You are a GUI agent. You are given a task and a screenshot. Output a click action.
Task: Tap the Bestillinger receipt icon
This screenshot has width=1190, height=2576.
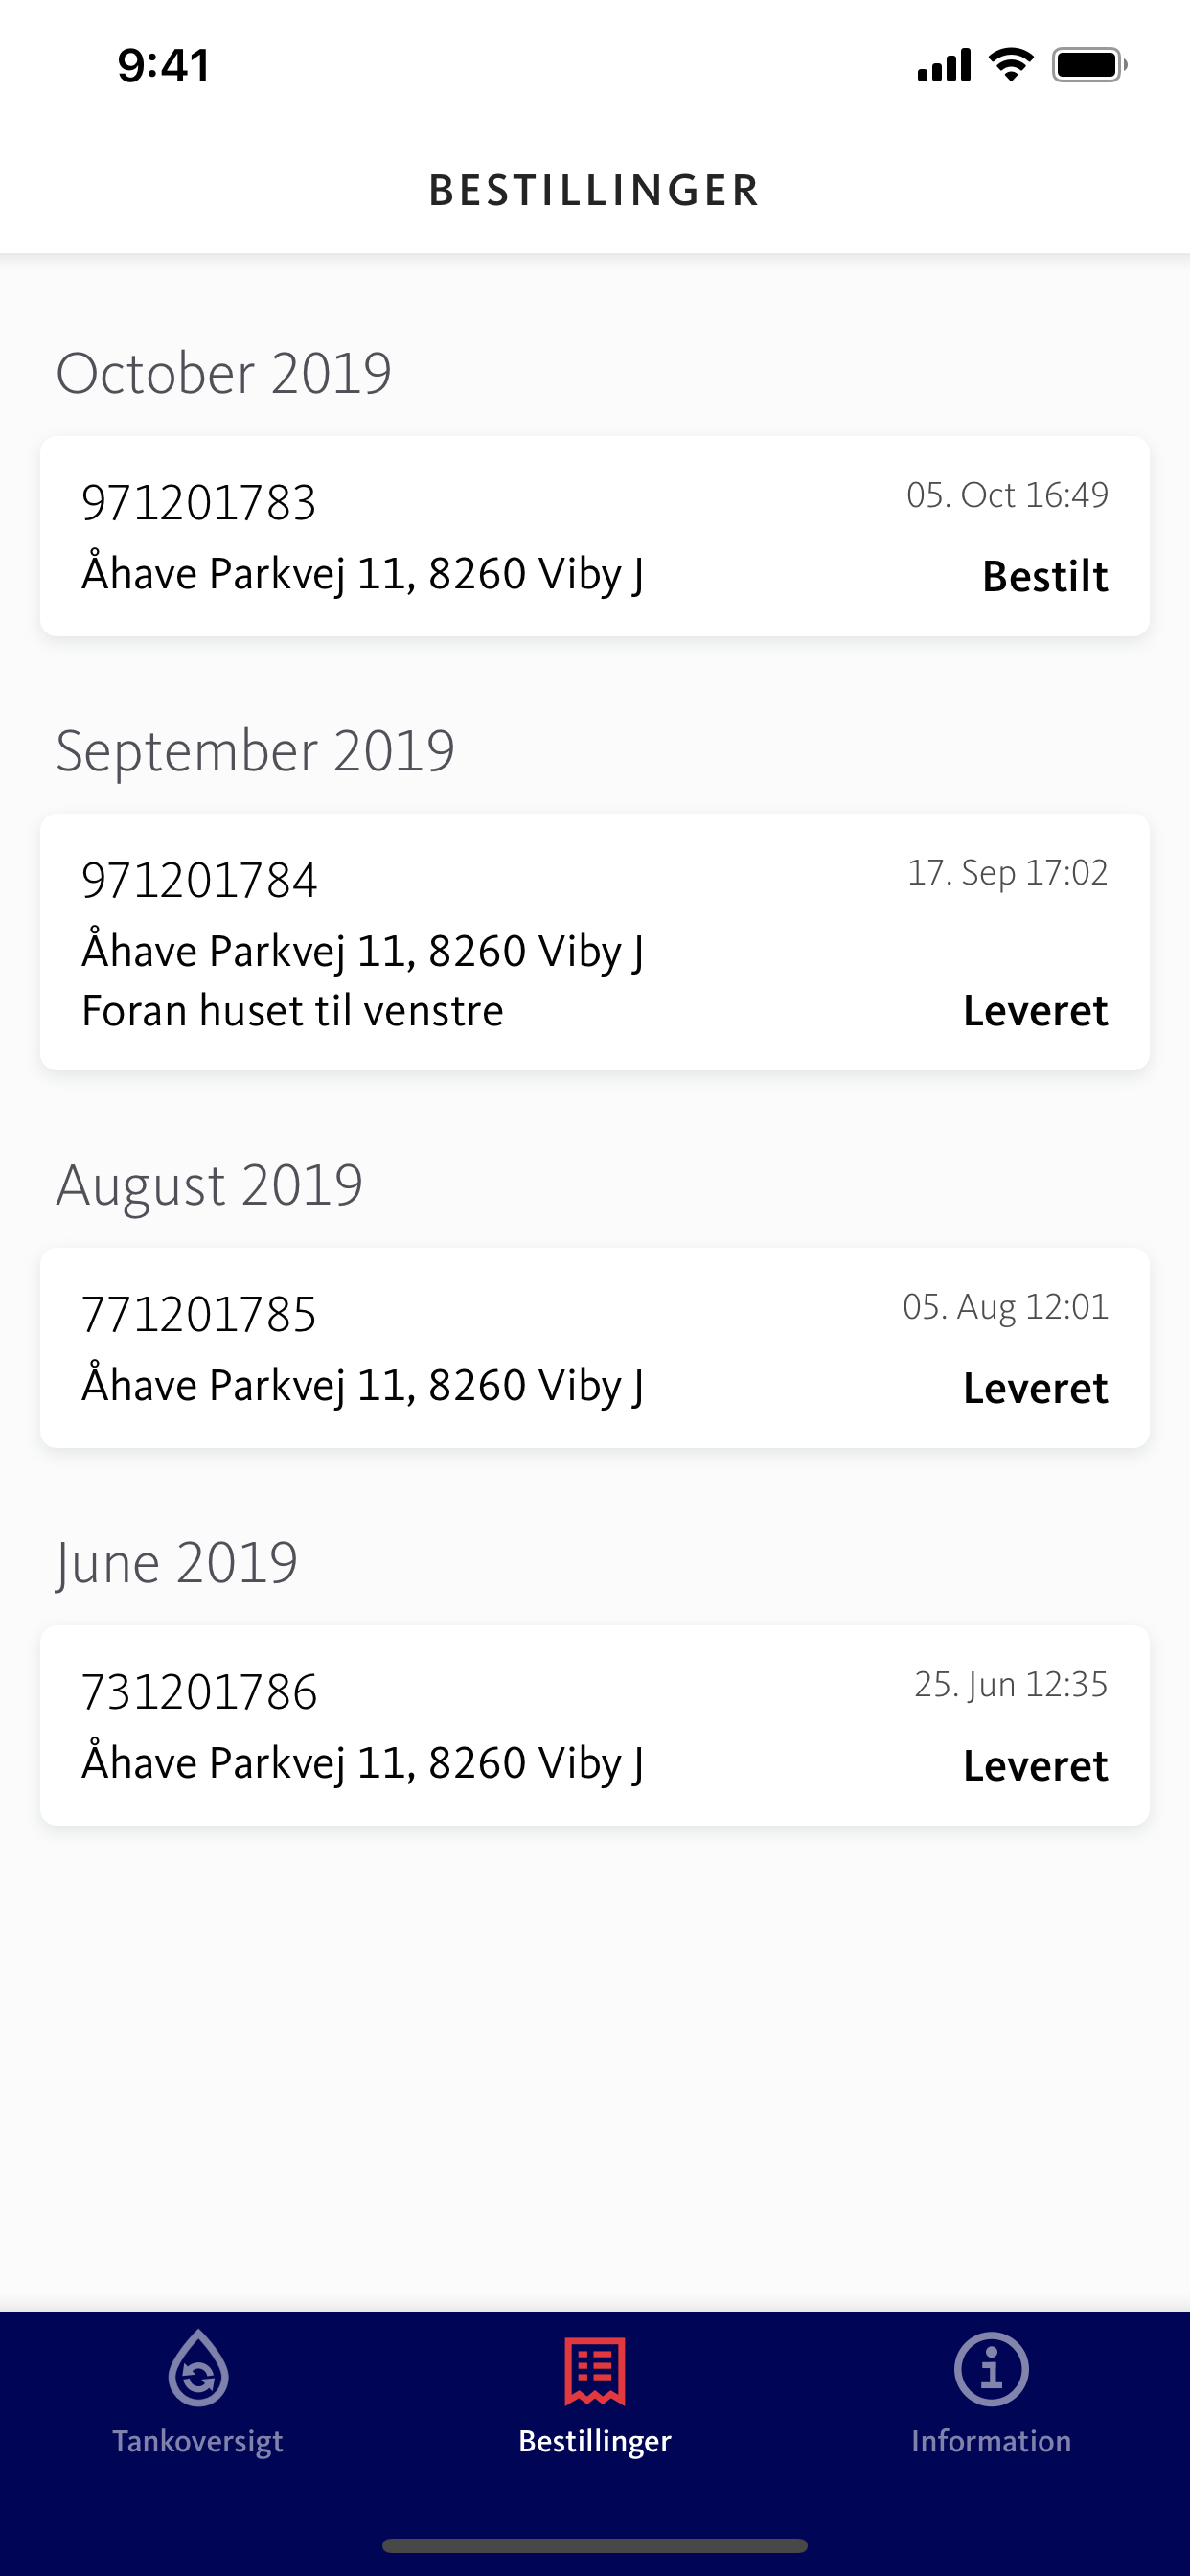click(x=595, y=2370)
